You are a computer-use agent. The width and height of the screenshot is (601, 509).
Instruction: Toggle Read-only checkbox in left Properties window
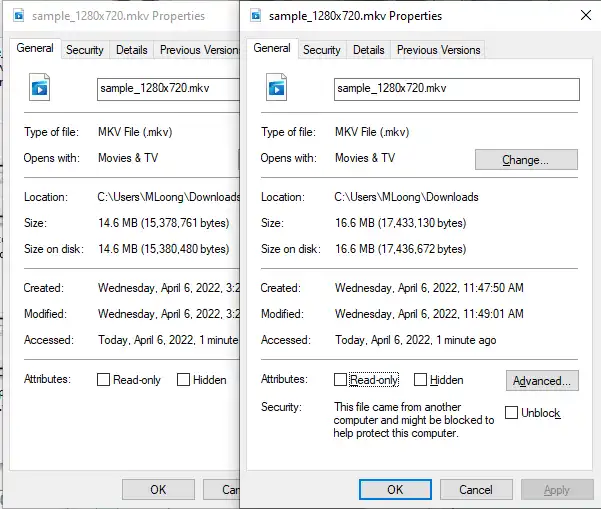point(103,379)
